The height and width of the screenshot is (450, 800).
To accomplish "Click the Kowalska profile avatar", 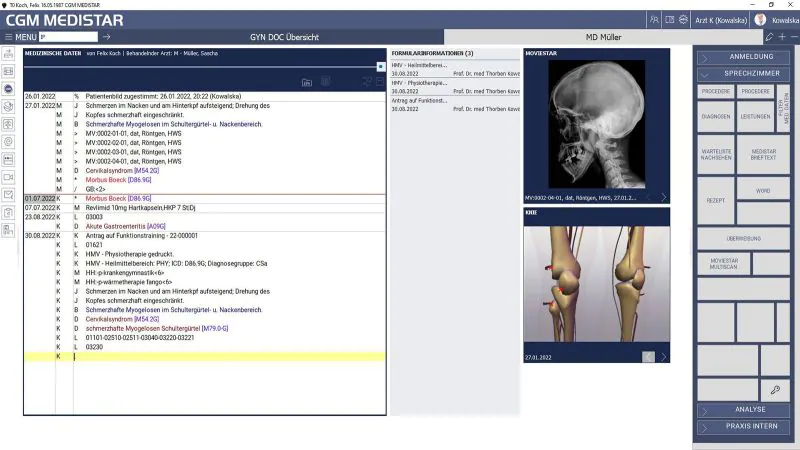I will pos(760,20).
